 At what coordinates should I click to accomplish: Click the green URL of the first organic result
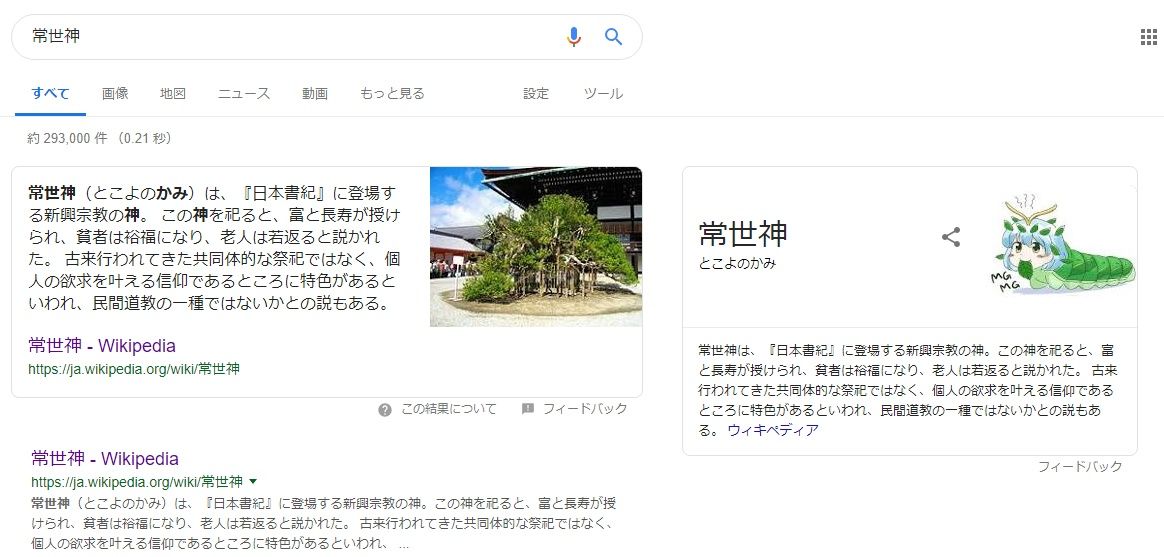point(137,481)
